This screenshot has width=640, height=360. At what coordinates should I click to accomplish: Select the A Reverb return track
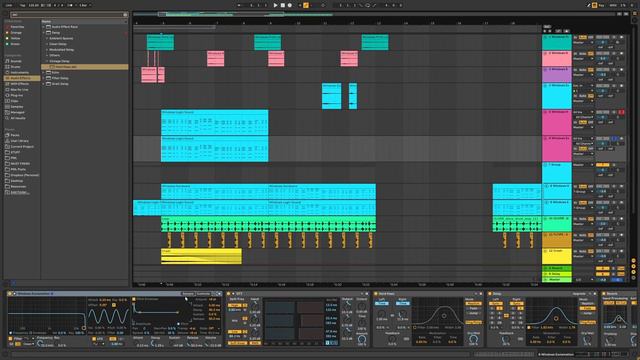[557, 268]
